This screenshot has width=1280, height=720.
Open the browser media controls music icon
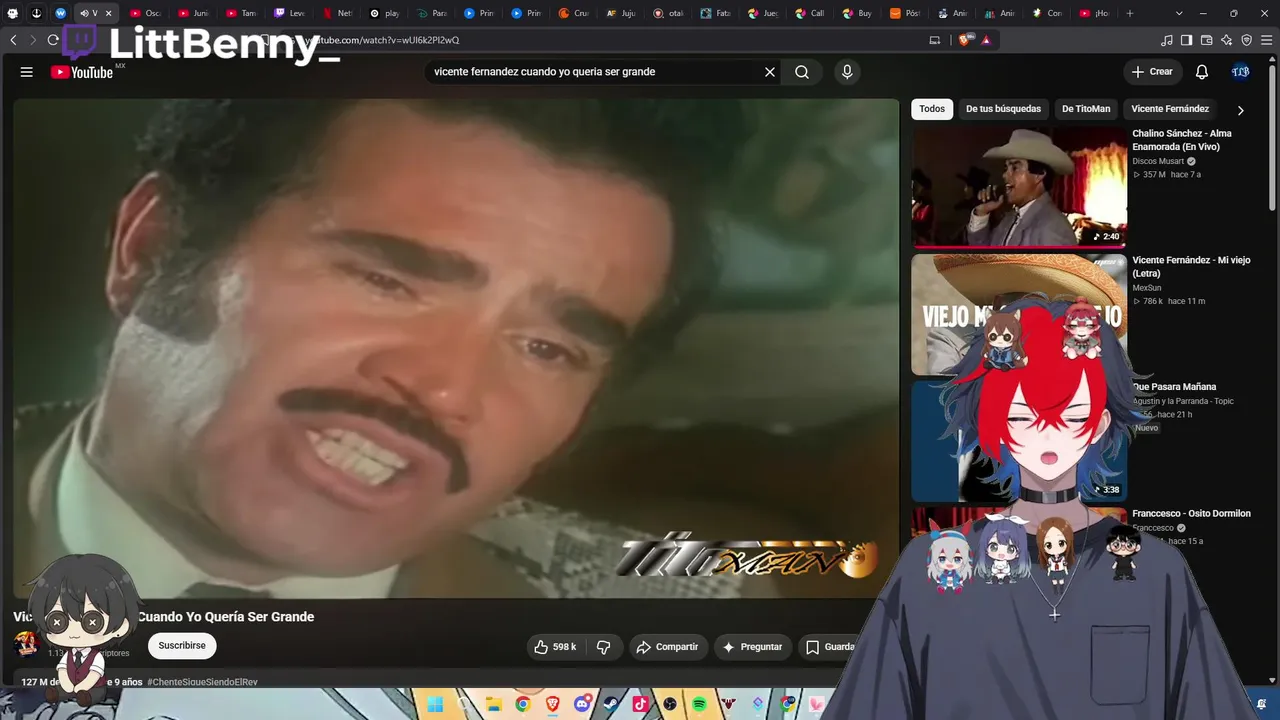(1167, 40)
